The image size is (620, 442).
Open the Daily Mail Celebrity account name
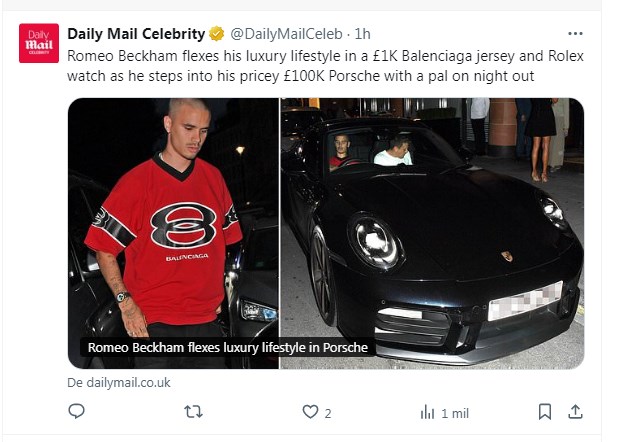tap(136, 34)
